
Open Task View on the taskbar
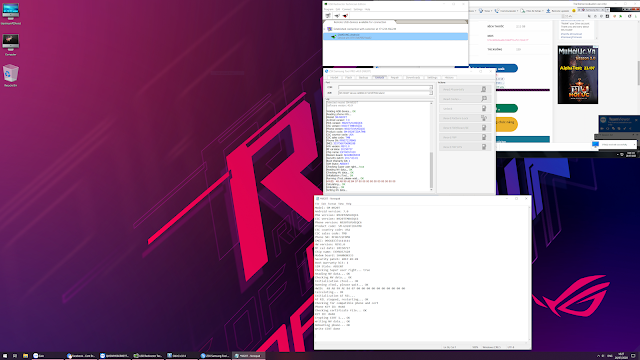click(15, 356)
